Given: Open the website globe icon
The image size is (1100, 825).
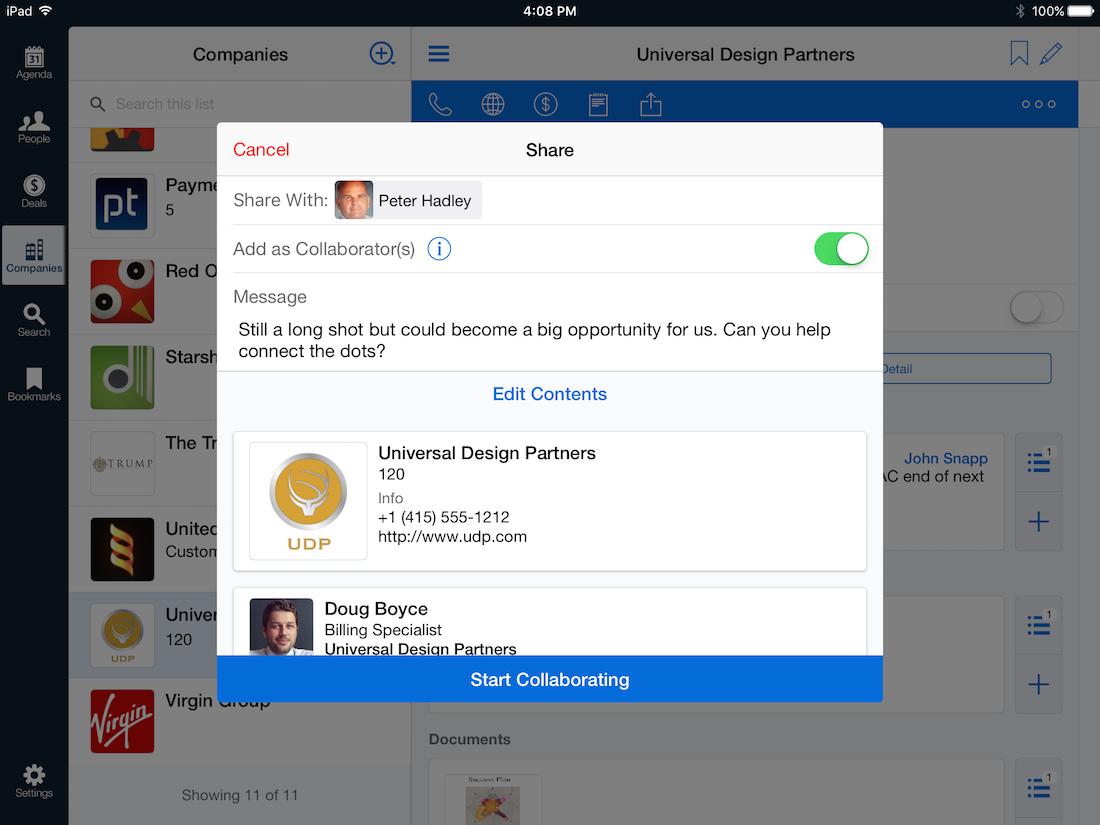Looking at the screenshot, I should [x=492, y=105].
